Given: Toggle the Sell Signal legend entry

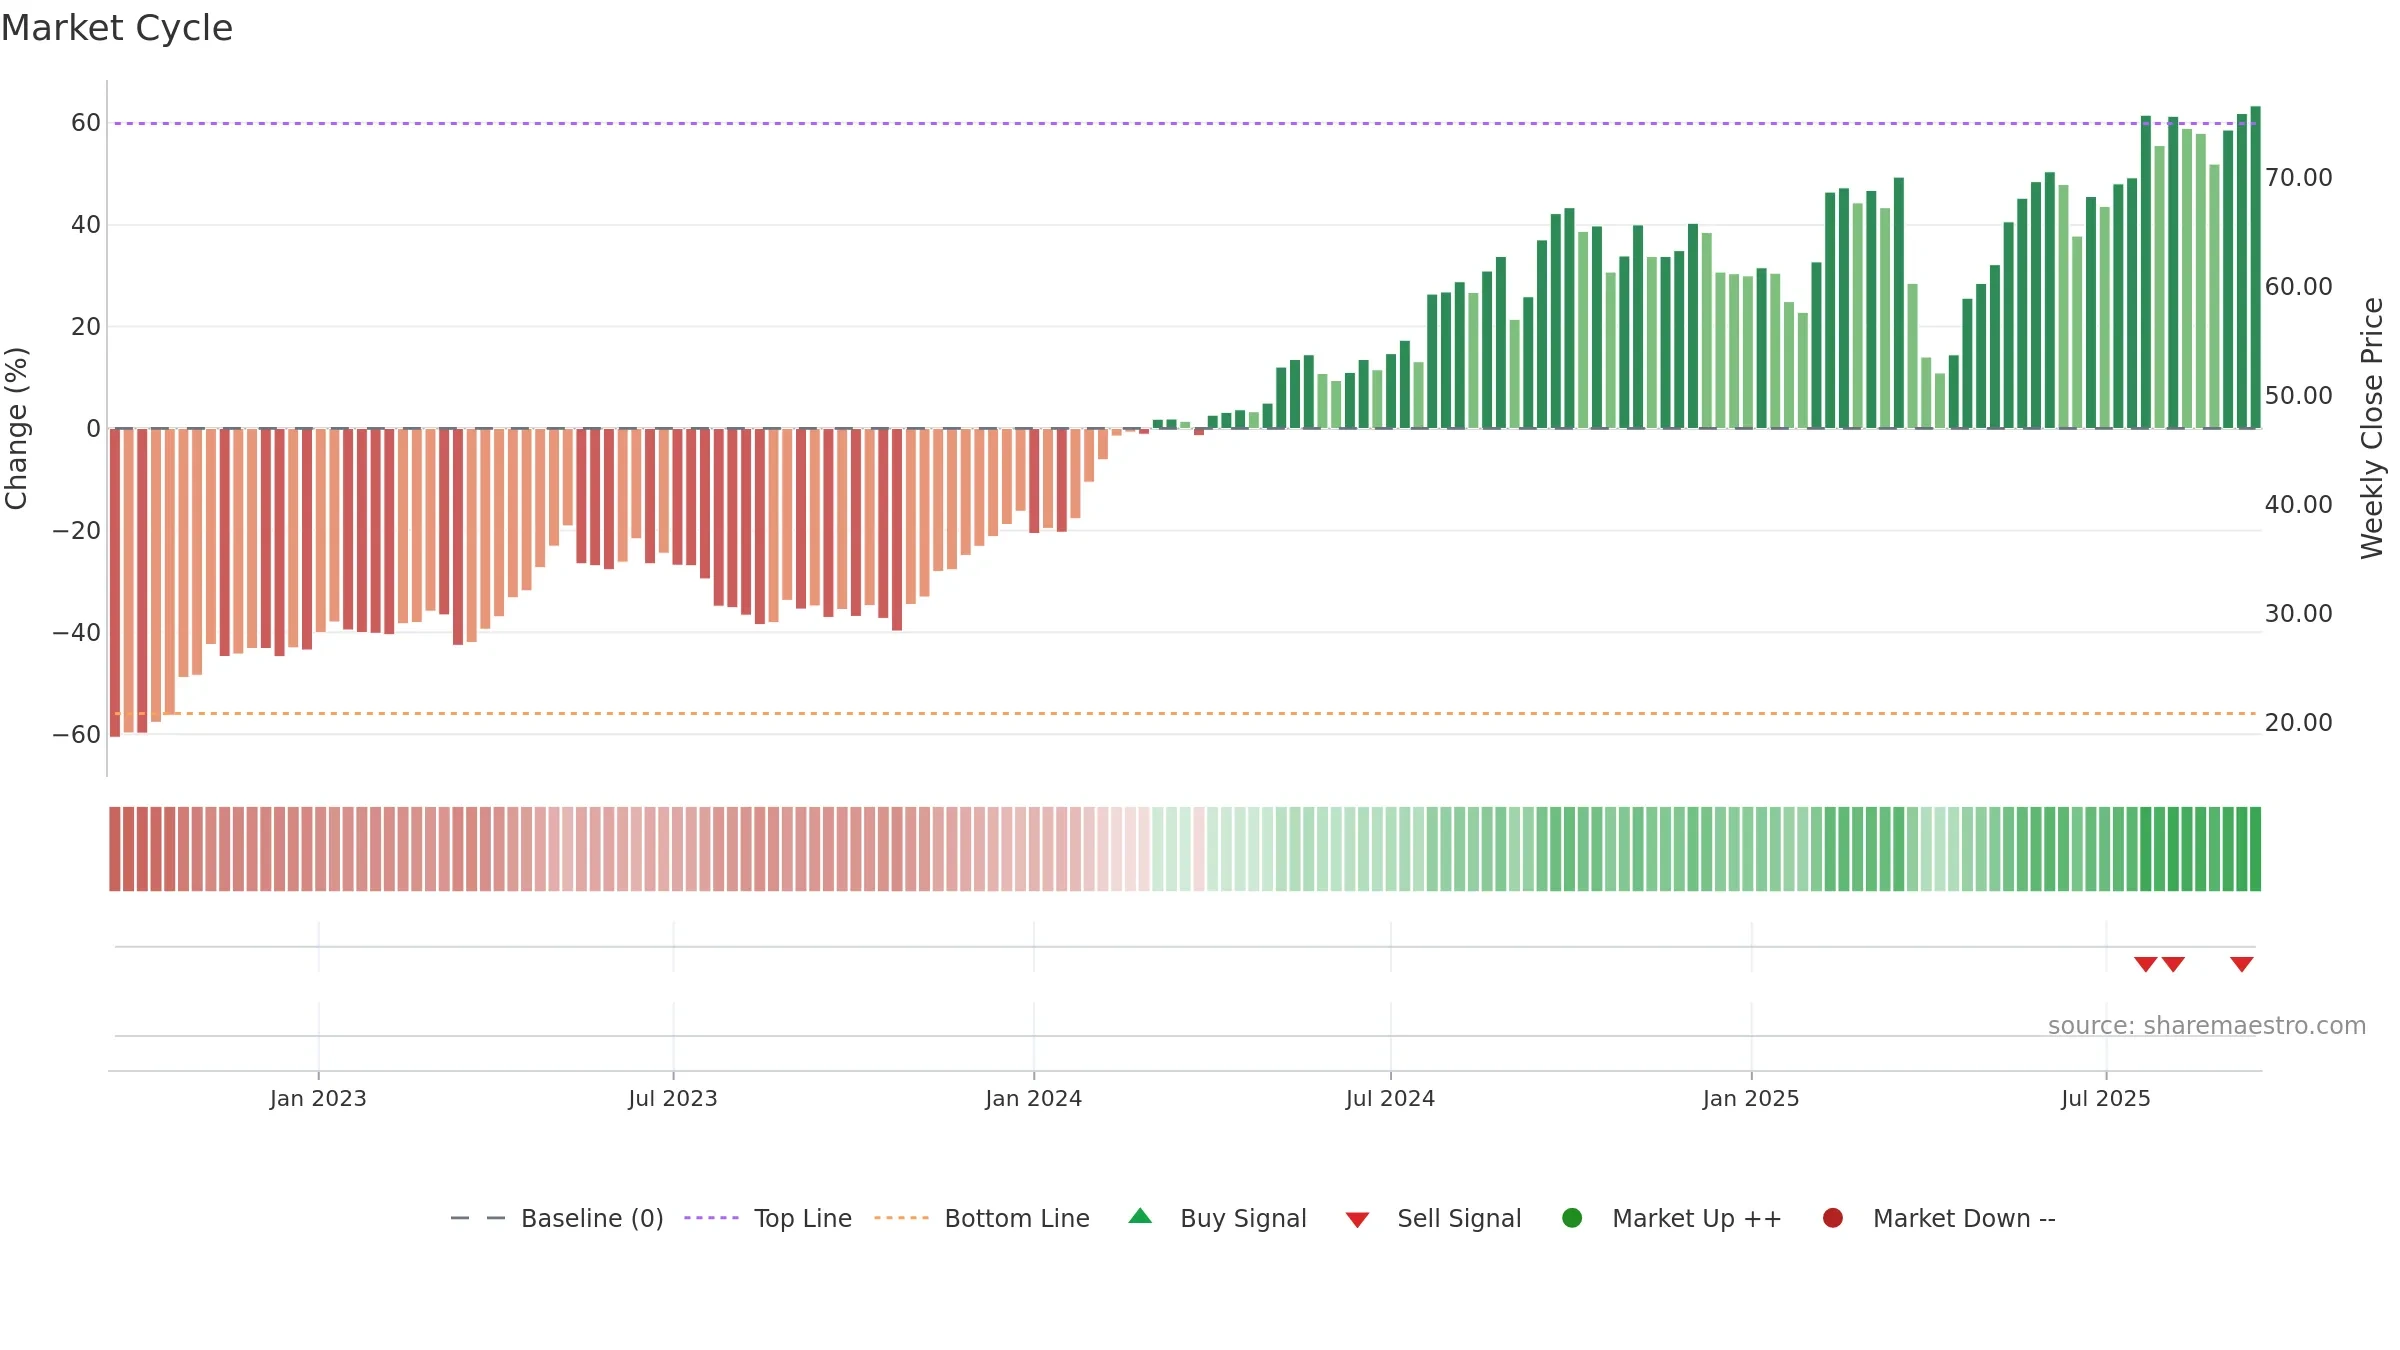Looking at the screenshot, I should (1433, 1218).
